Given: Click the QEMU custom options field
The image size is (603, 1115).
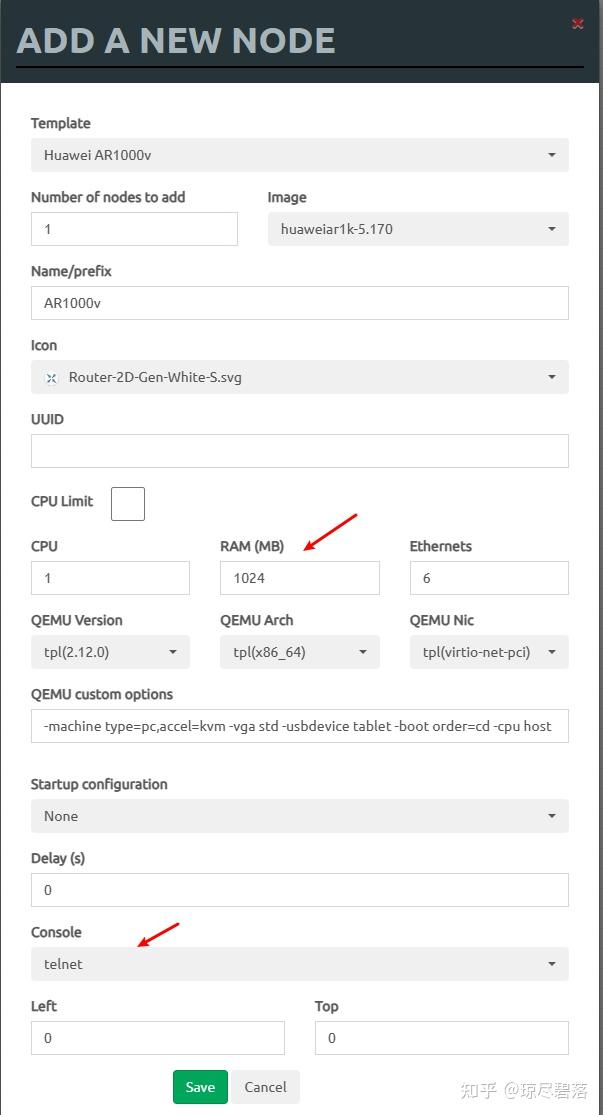Looking at the screenshot, I should coord(299,726).
